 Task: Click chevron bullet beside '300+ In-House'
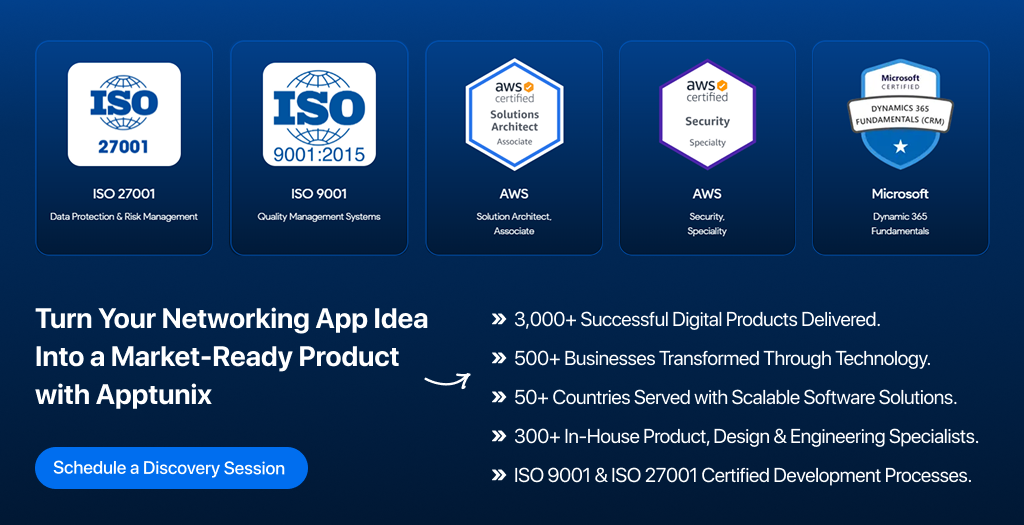(x=499, y=437)
